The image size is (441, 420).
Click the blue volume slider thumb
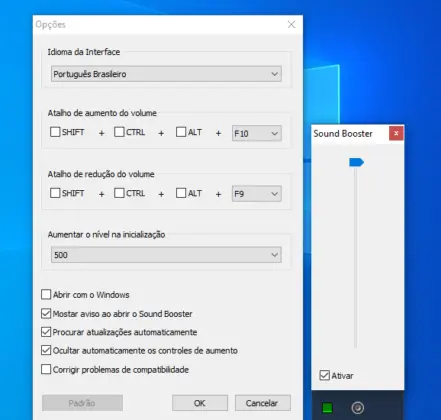(356, 163)
